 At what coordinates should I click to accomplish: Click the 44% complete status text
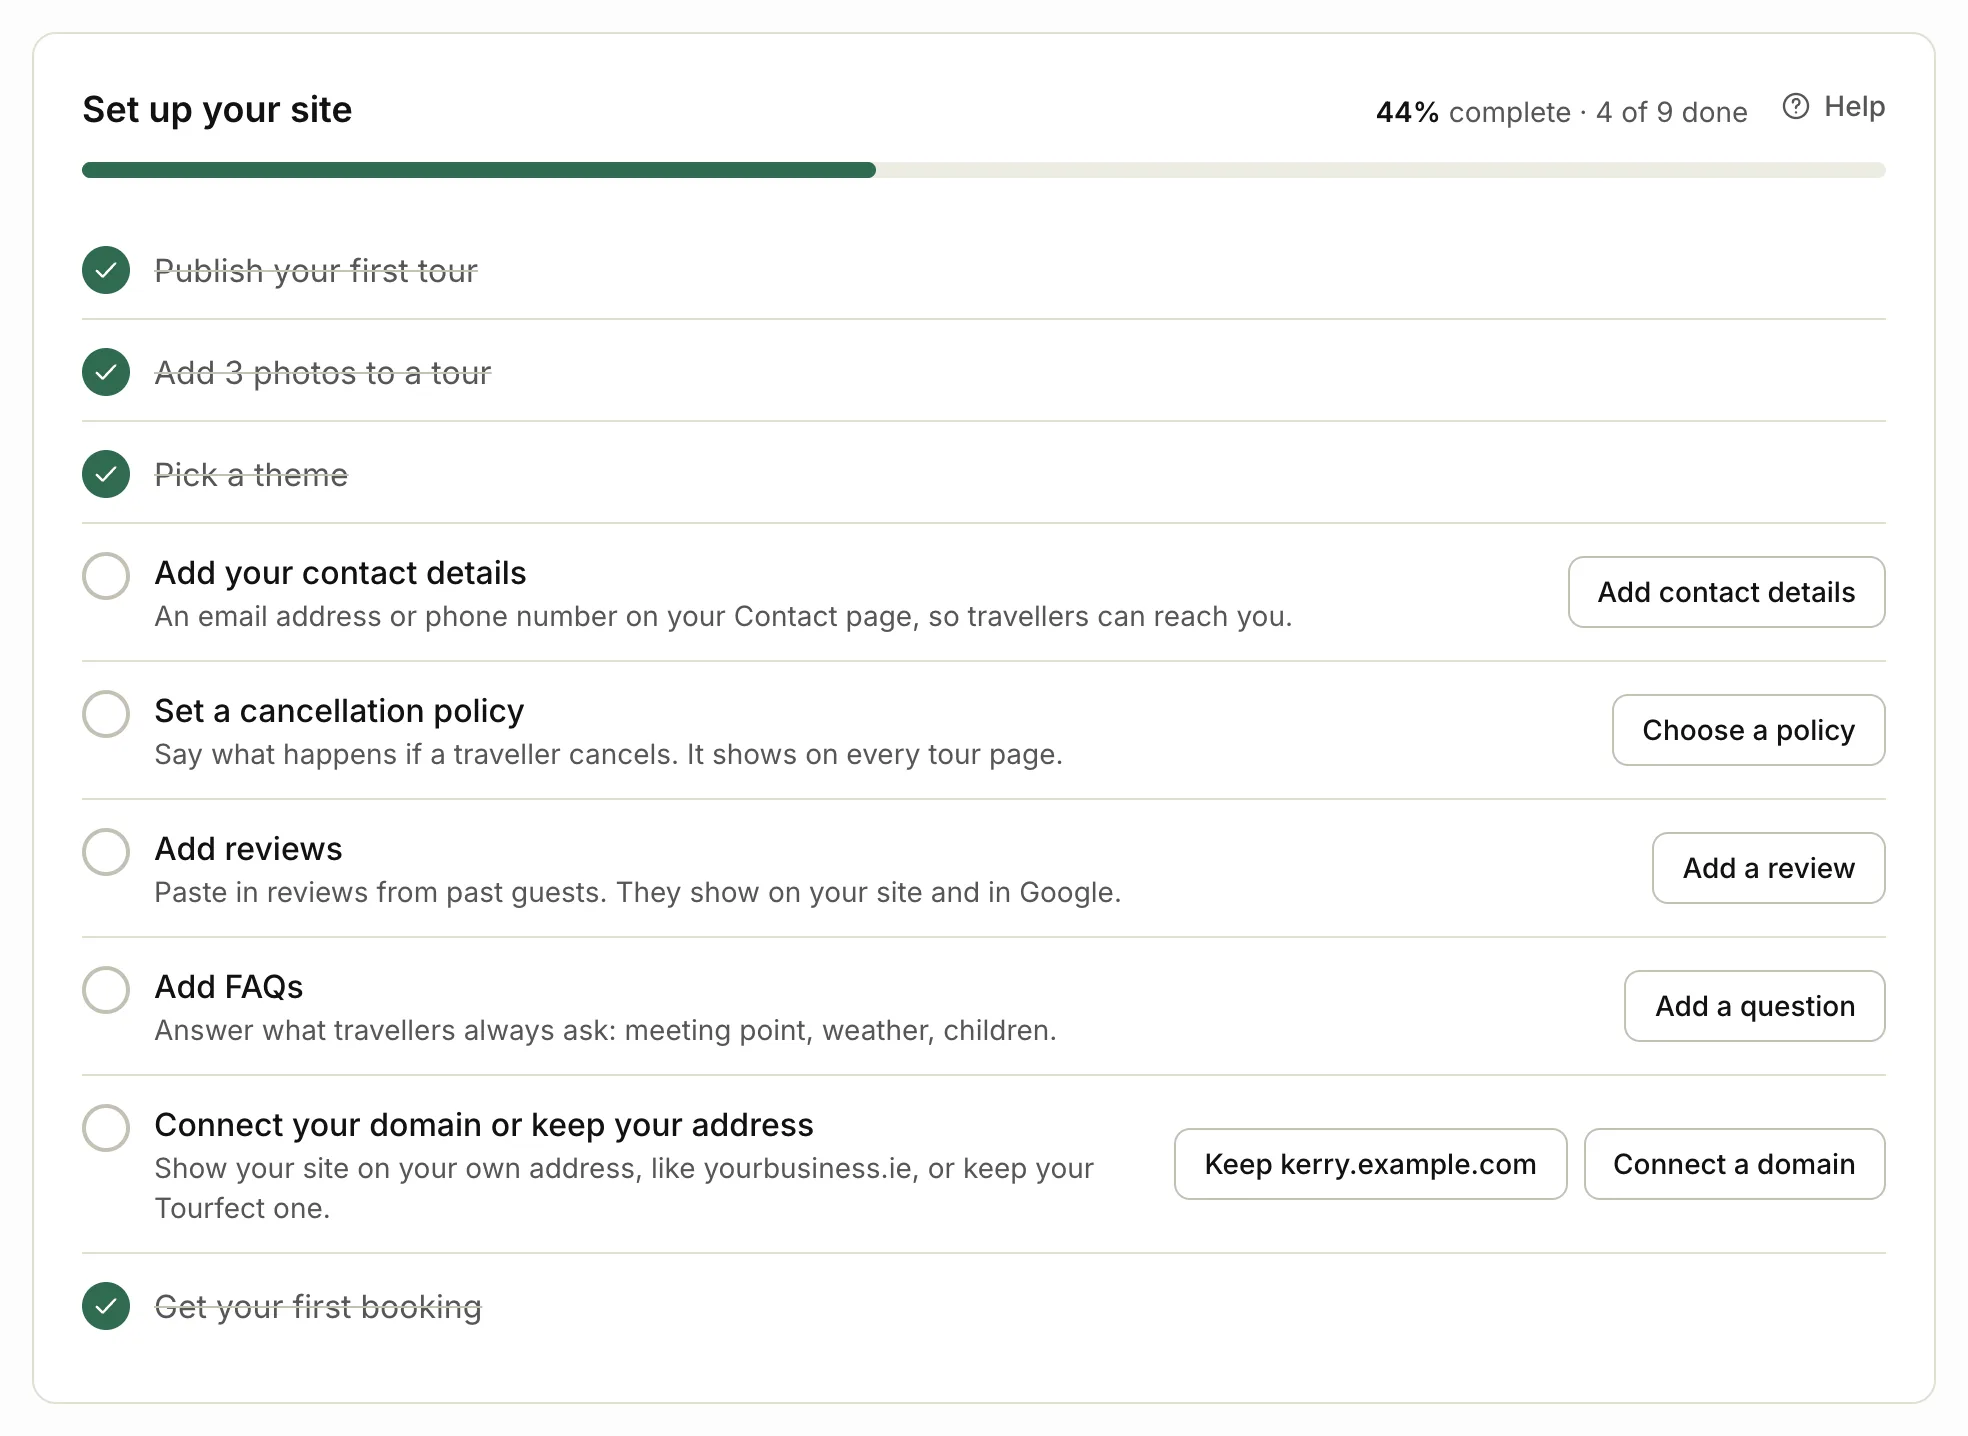click(1561, 112)
